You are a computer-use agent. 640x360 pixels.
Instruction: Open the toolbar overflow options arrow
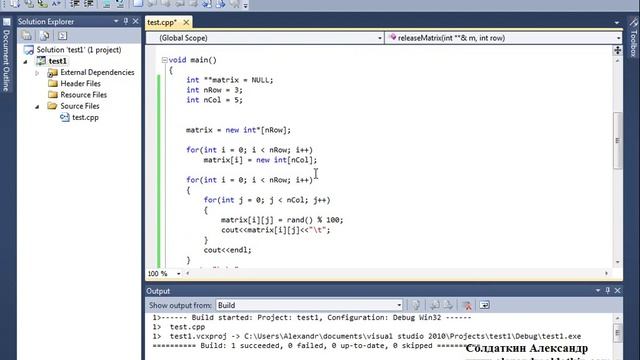[x=246, y=5]
